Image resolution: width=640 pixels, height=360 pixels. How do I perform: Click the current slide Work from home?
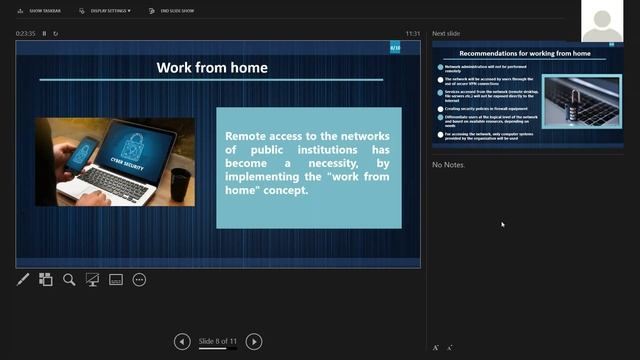[x=218, y=154]
